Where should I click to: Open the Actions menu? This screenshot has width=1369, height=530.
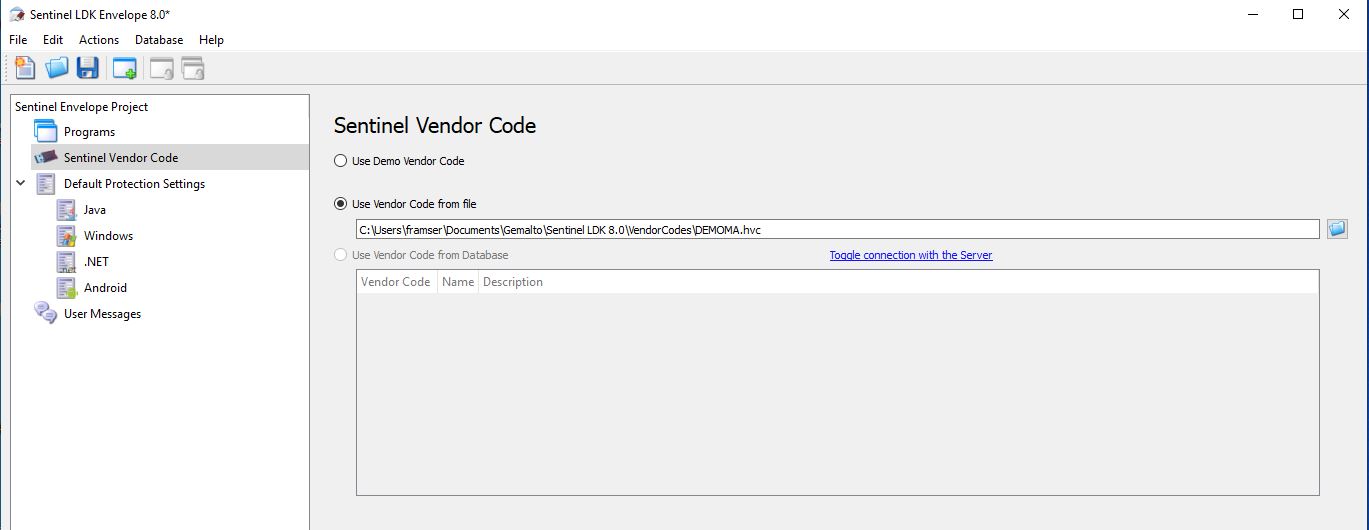99,40
